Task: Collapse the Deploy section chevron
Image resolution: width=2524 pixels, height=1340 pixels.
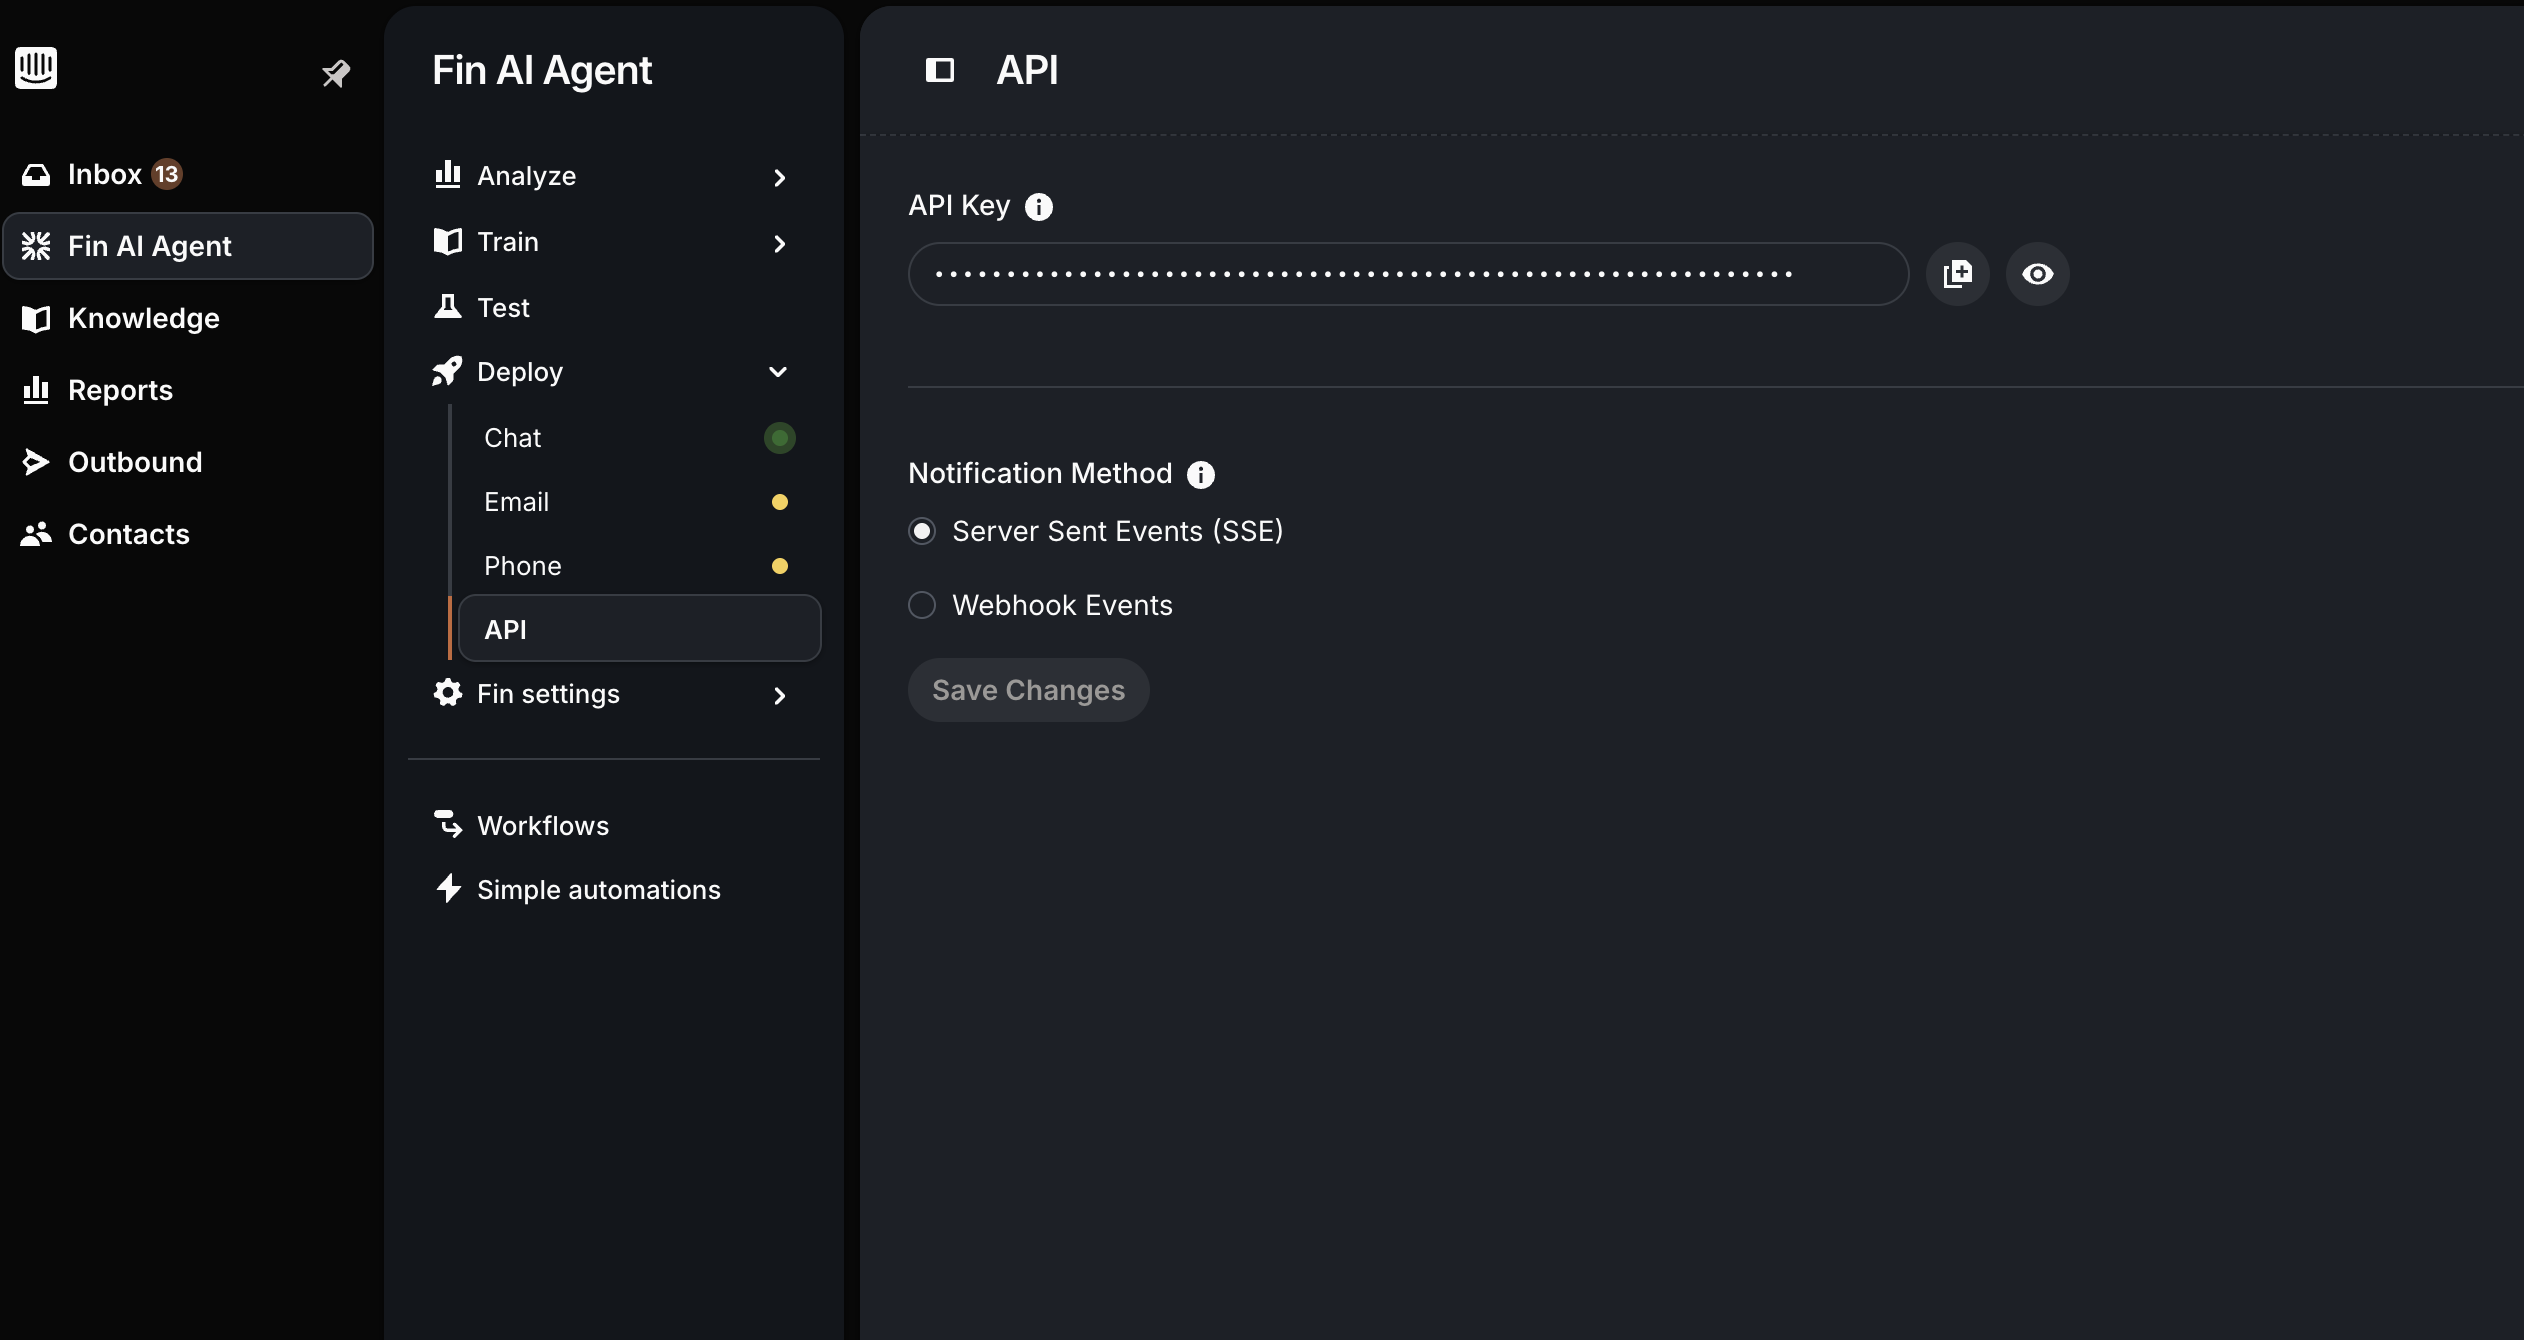Action: 778,372
